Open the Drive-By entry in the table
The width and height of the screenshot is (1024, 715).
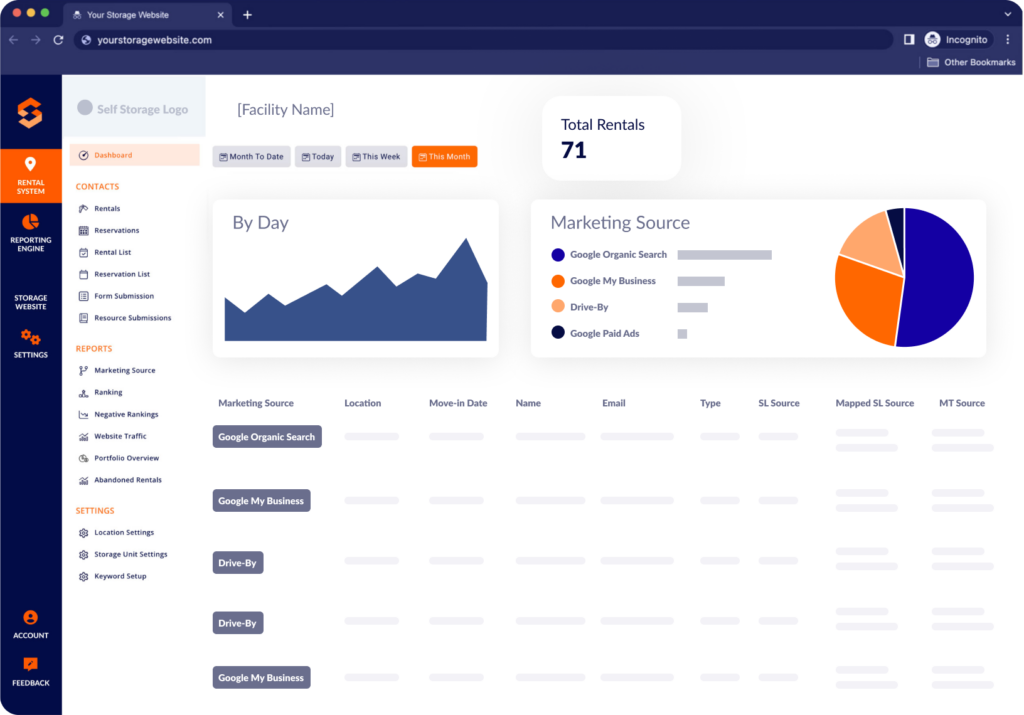(x=237, y=562)
